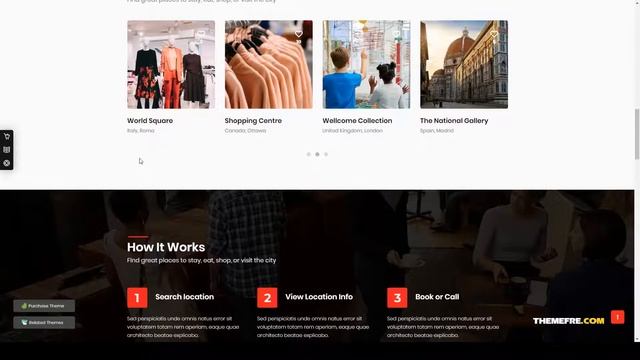This screenshot has width=640, height=360.
Task: Favorite the Shopping Centre listing with heart icon
Action: click(x=299, y=34)
